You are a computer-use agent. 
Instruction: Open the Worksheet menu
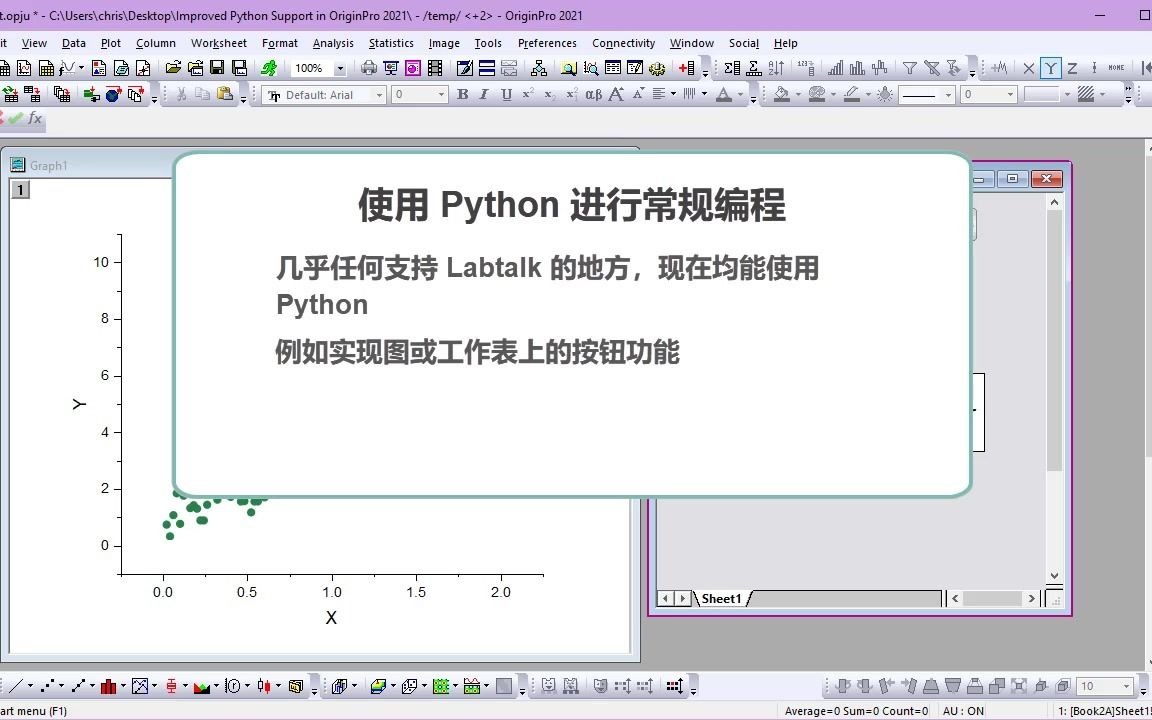coord(219,43)
